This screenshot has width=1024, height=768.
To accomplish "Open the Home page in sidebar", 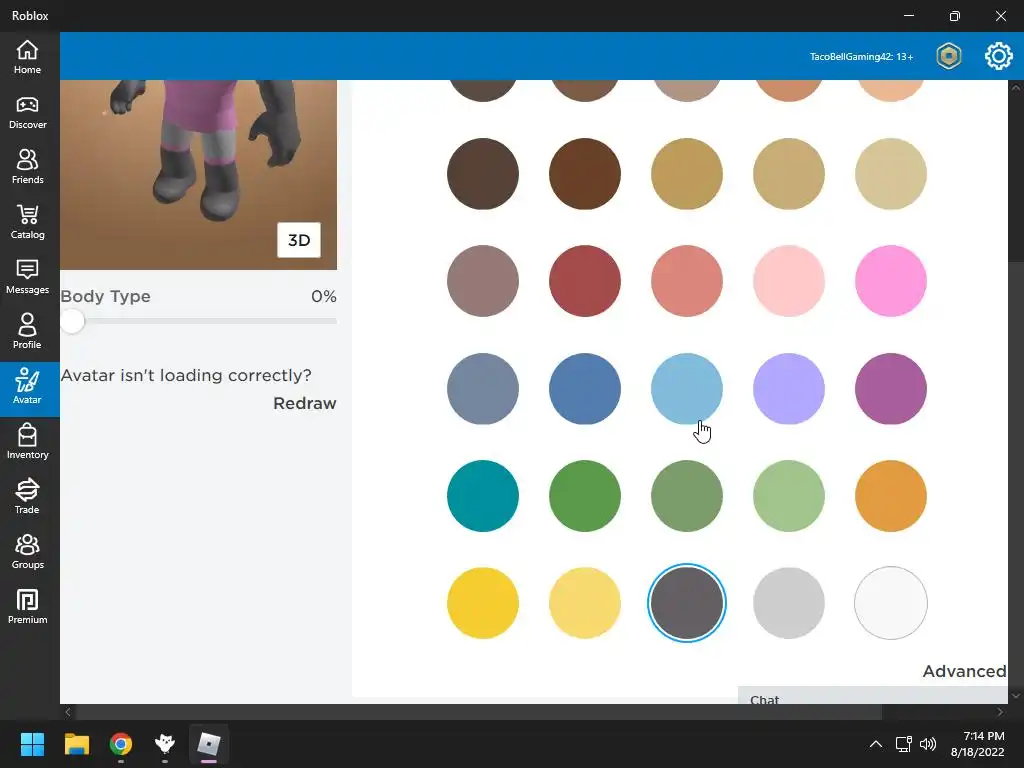I will (27, 57).
